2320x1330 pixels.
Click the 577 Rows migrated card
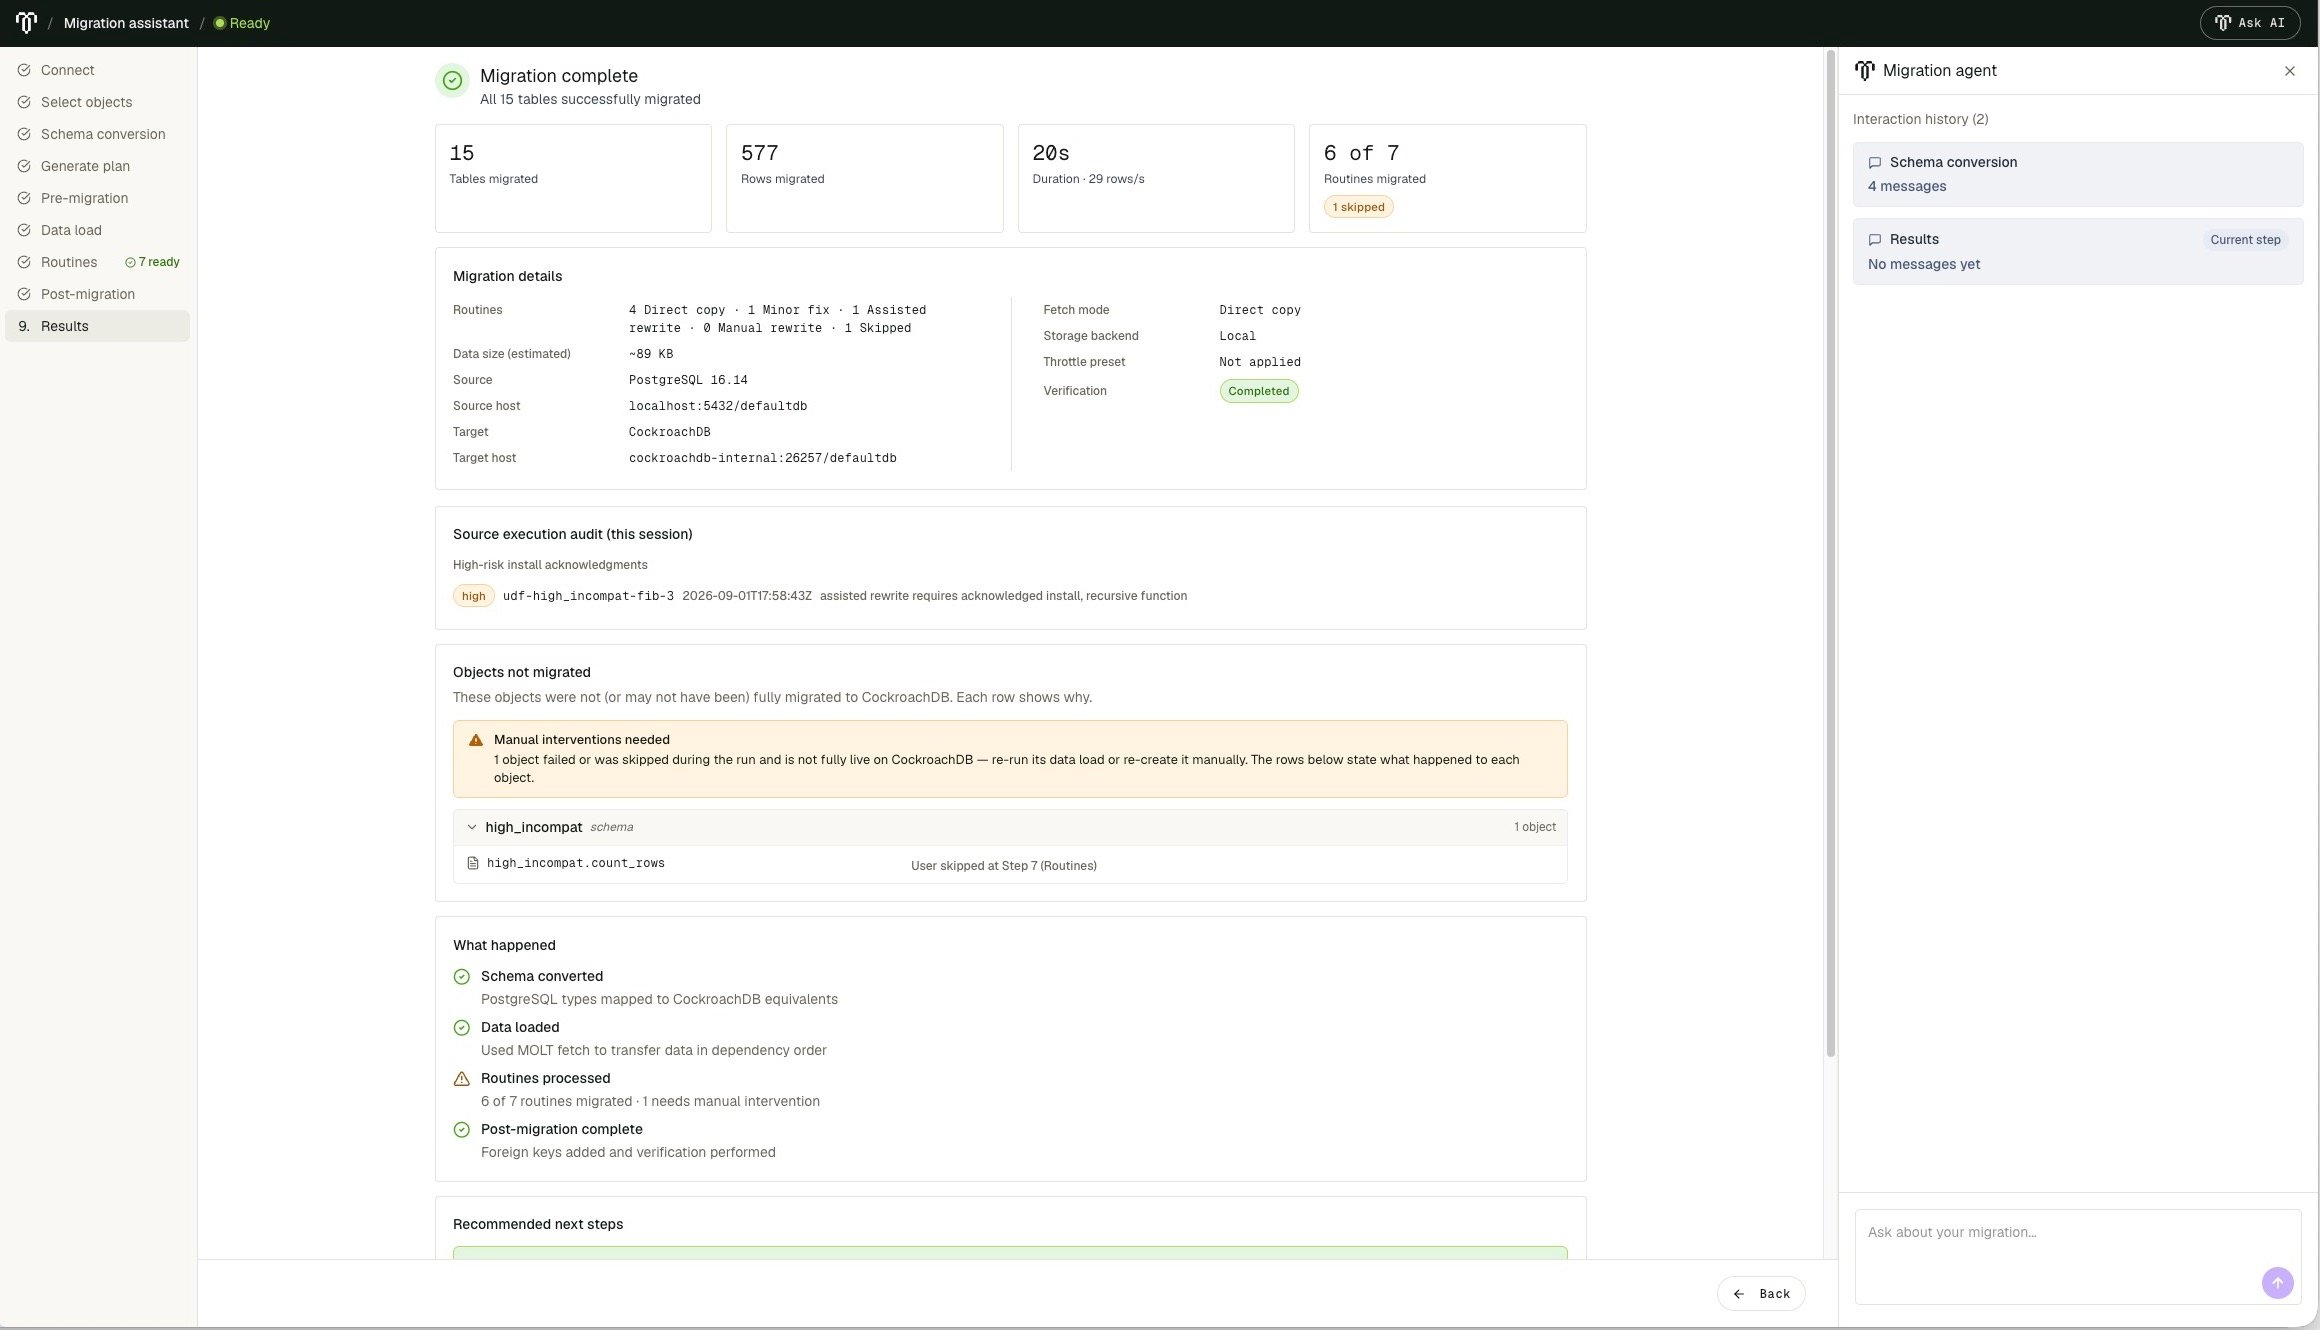[864, 178]
